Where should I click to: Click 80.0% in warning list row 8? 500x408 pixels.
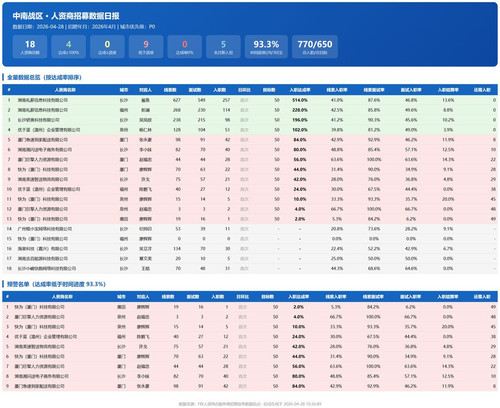click(298, 376)
